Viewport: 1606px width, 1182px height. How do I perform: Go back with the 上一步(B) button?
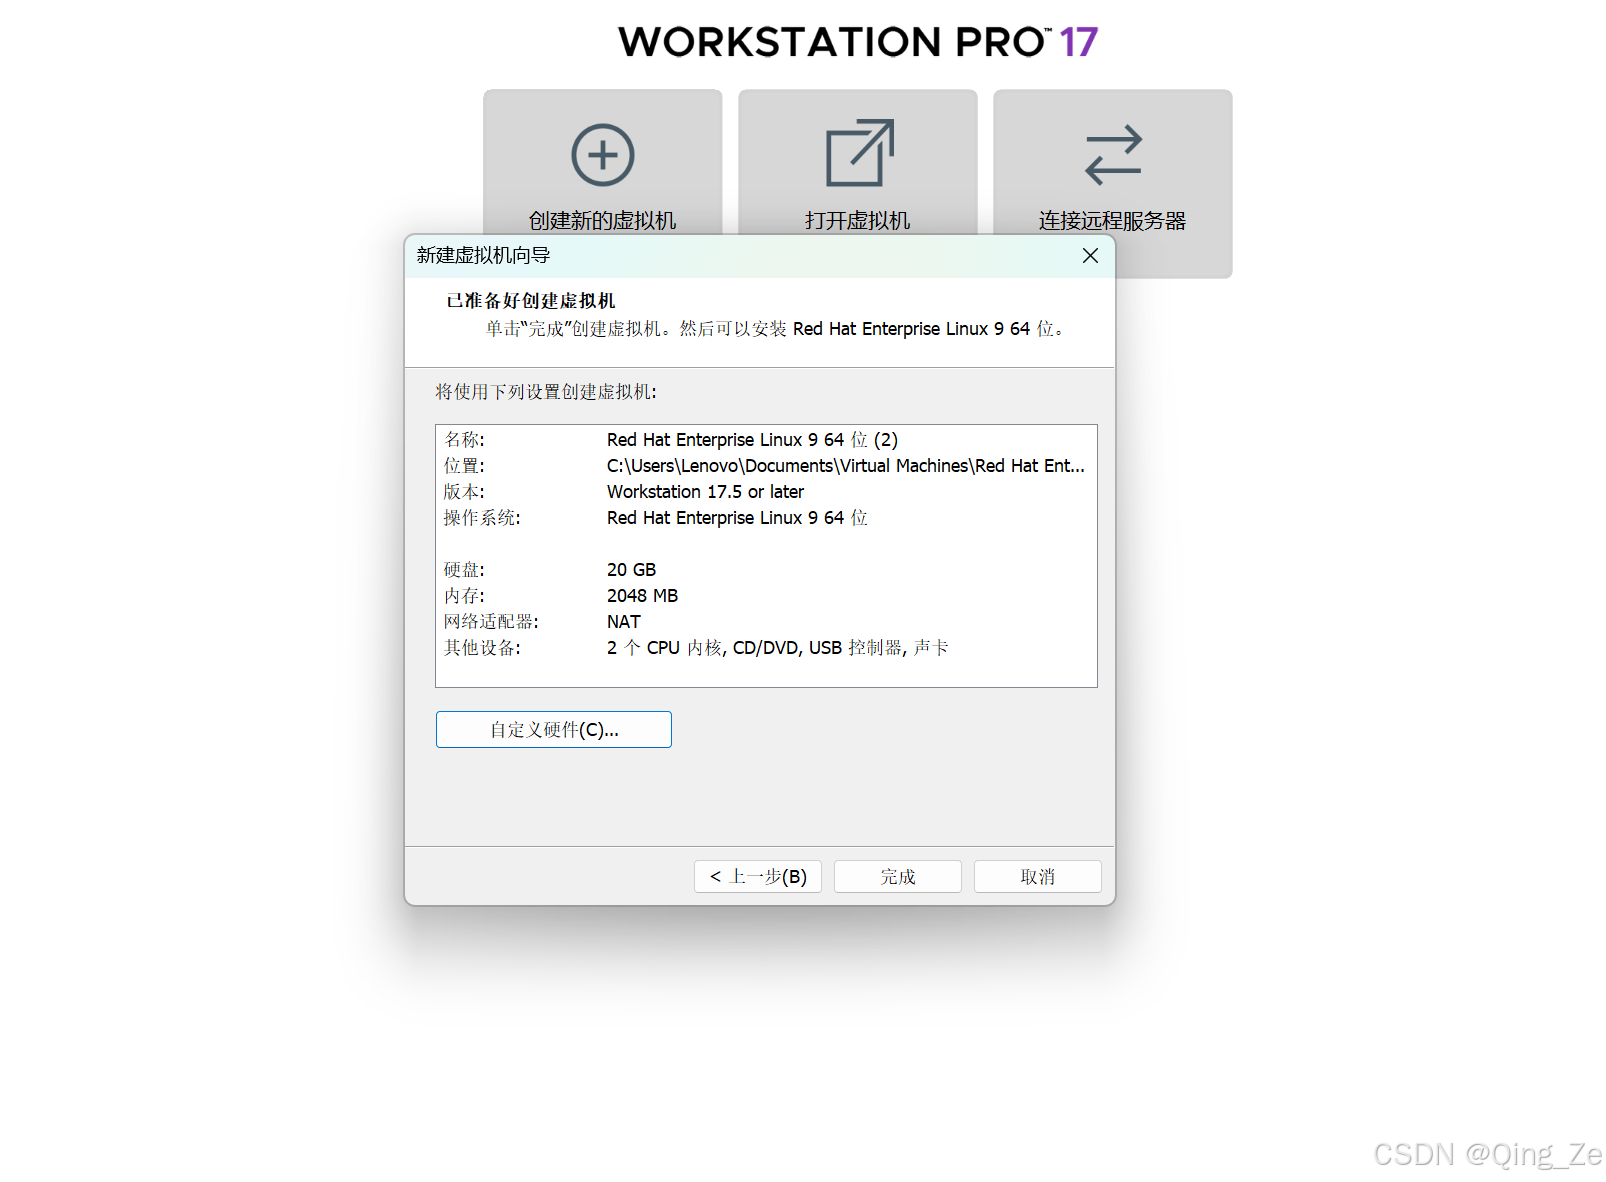click(758, 877)
